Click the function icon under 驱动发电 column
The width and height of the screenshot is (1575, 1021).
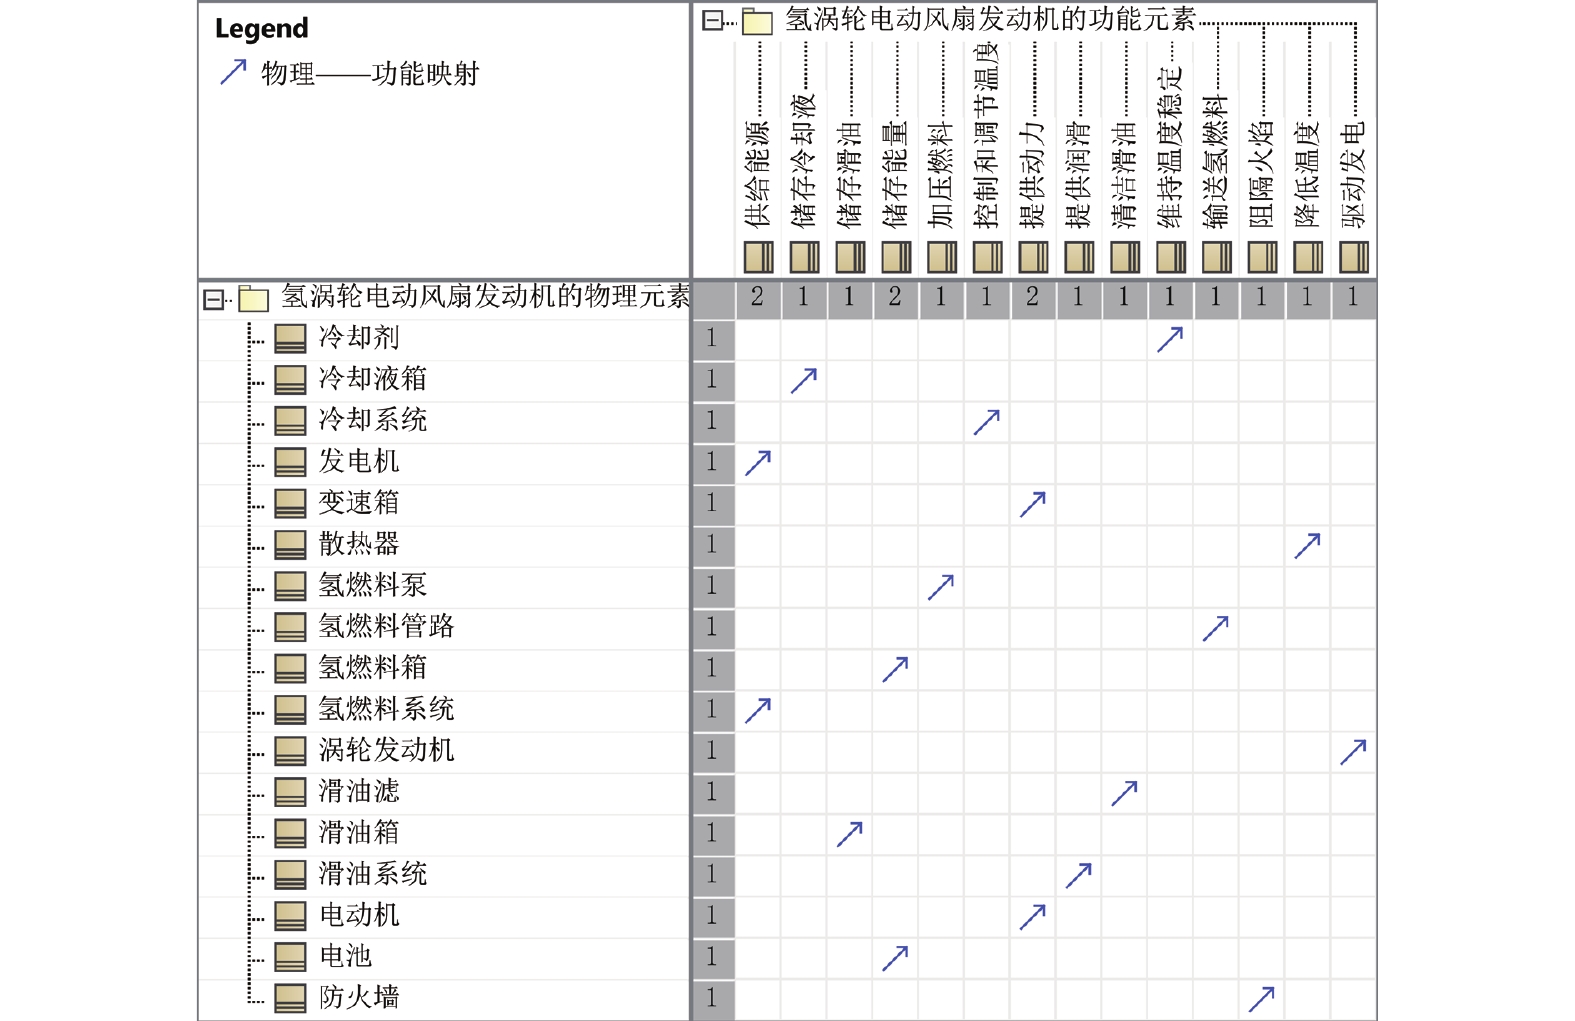(1353, 257)
